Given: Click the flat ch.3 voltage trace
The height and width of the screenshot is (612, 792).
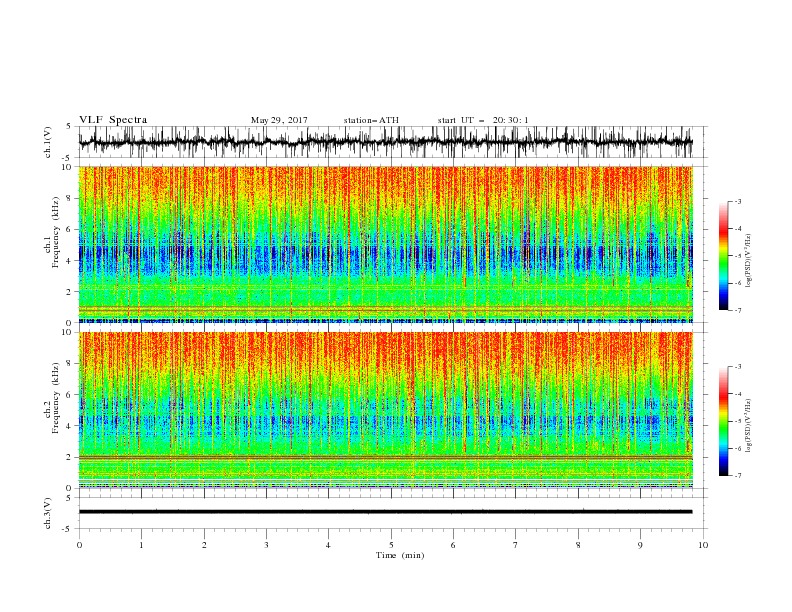Looking at the screenshot, I should click(x=385, y=512).
